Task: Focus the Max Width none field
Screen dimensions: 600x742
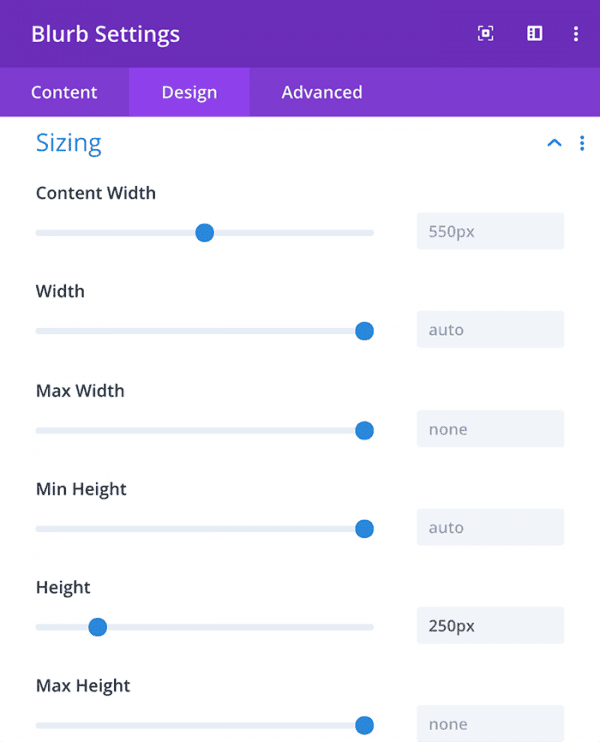Action: [x=490, y=429]
